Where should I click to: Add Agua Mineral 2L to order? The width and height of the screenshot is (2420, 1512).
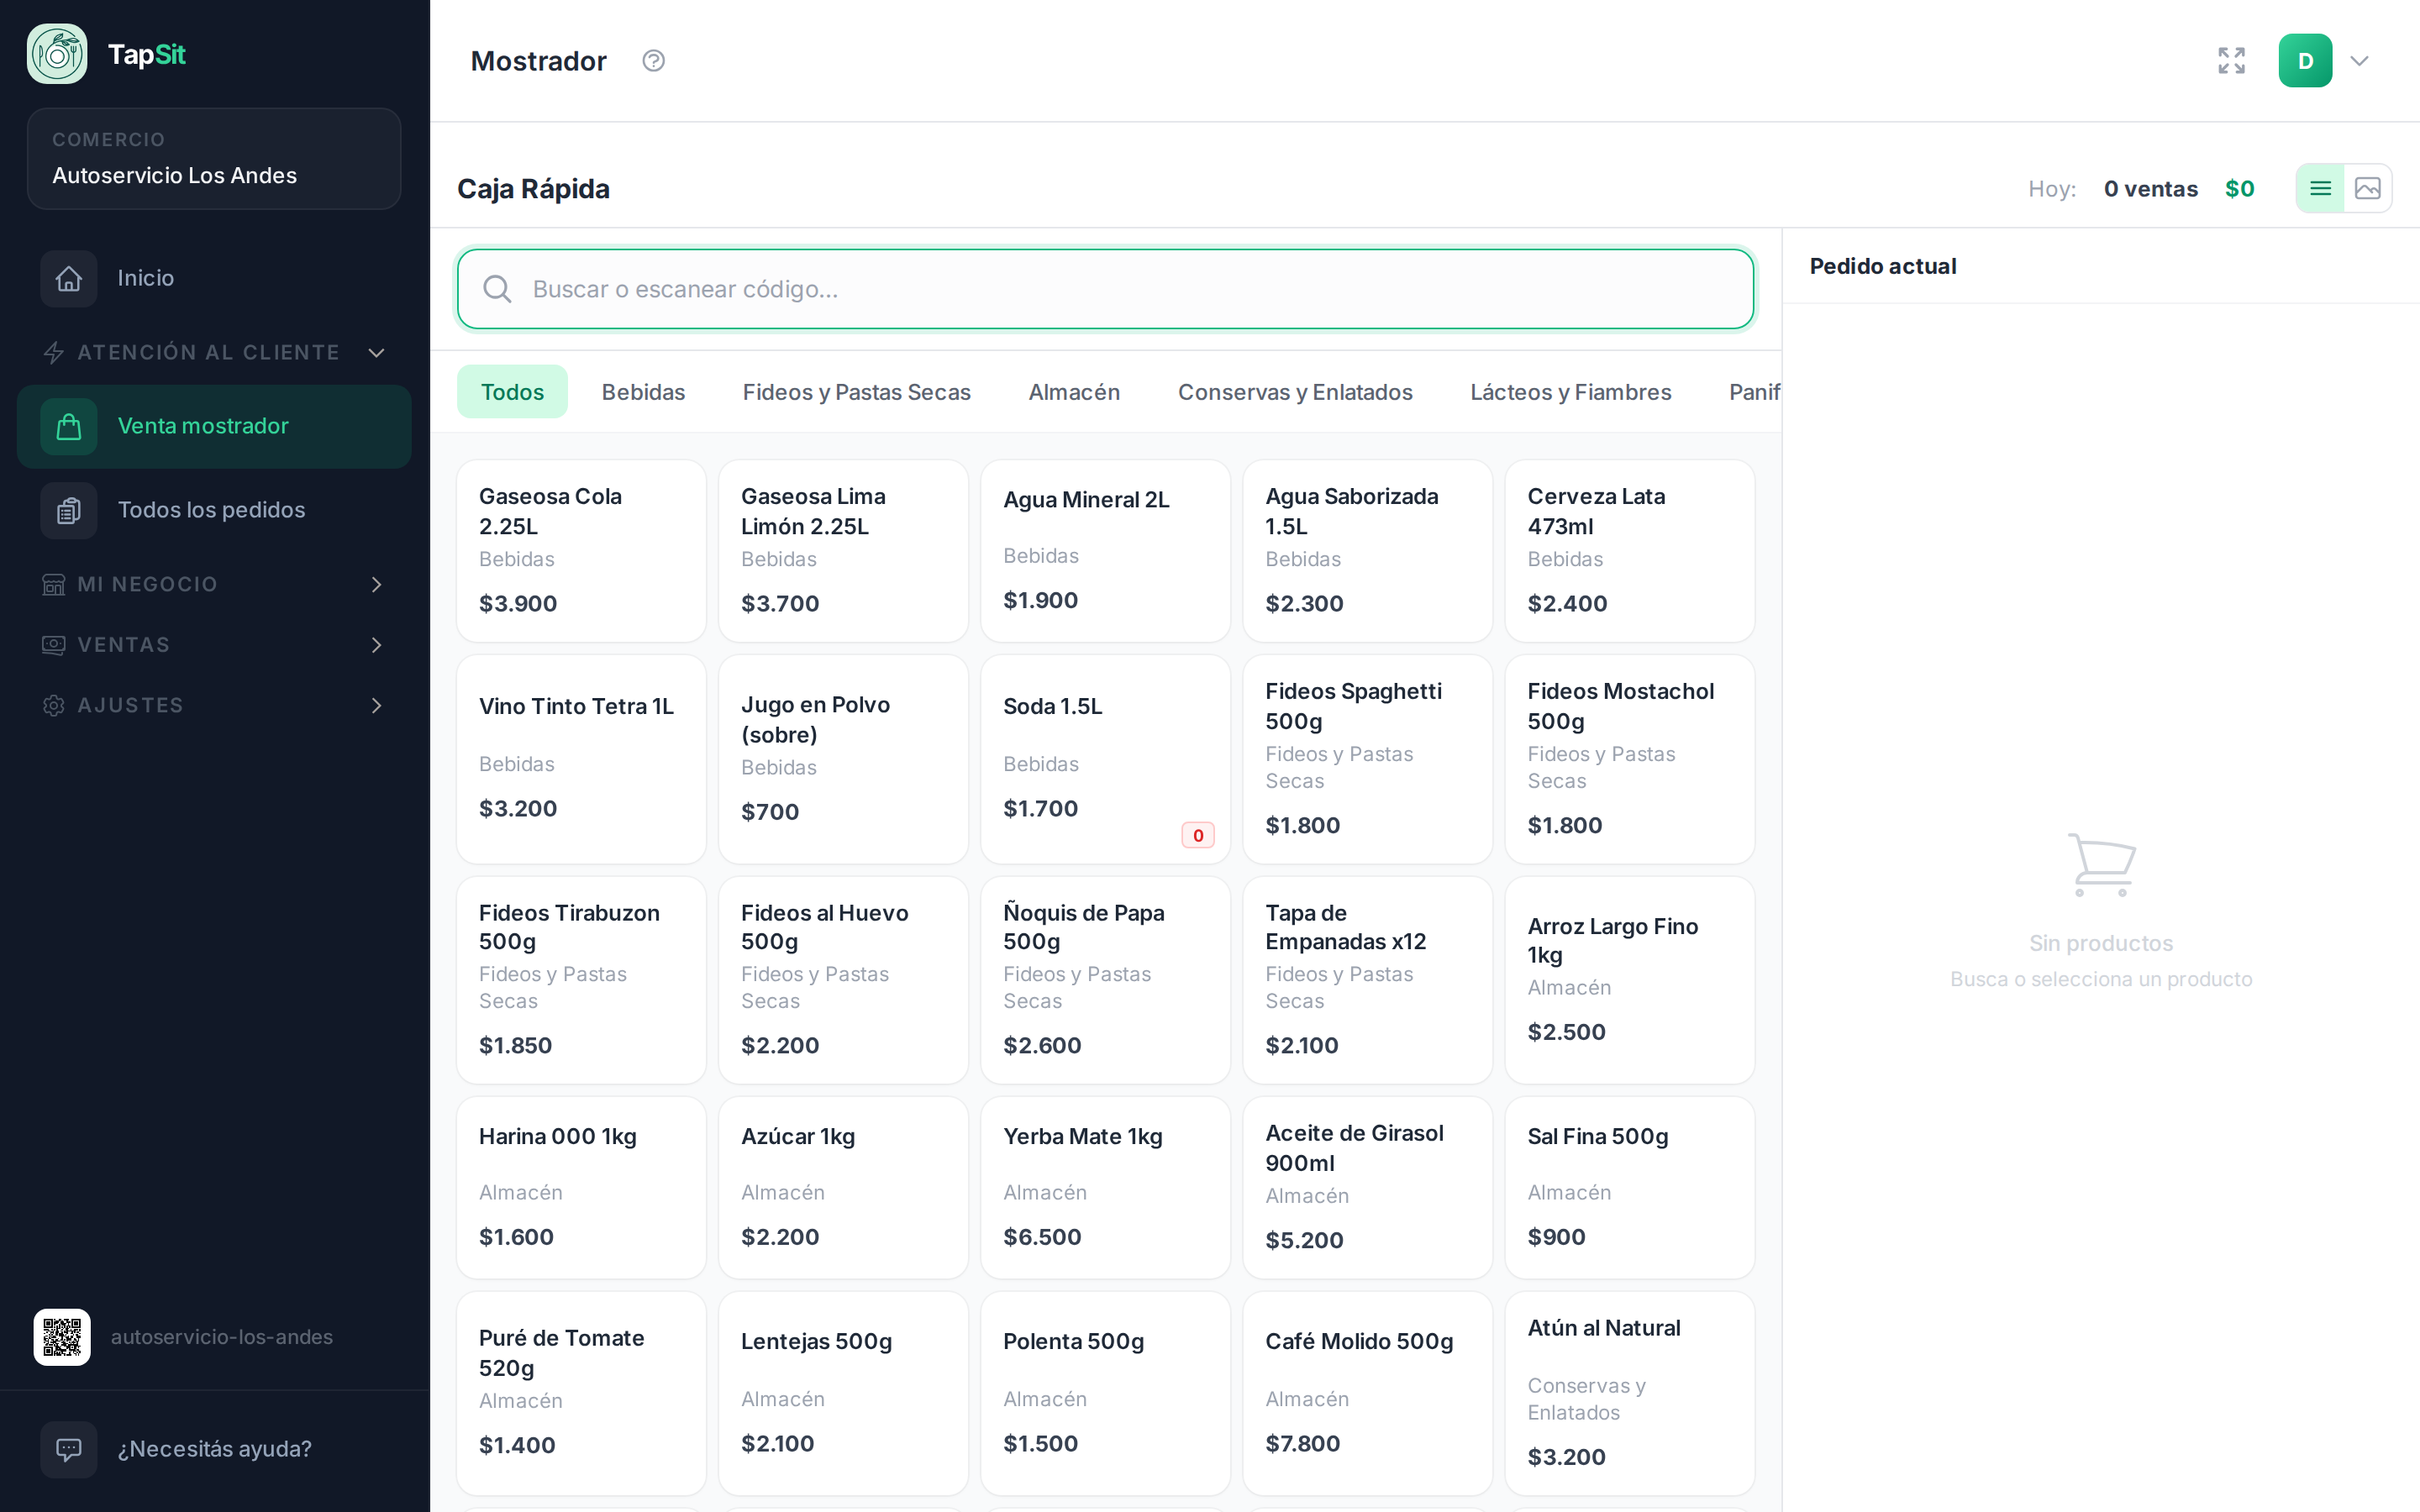(1105, 551)
